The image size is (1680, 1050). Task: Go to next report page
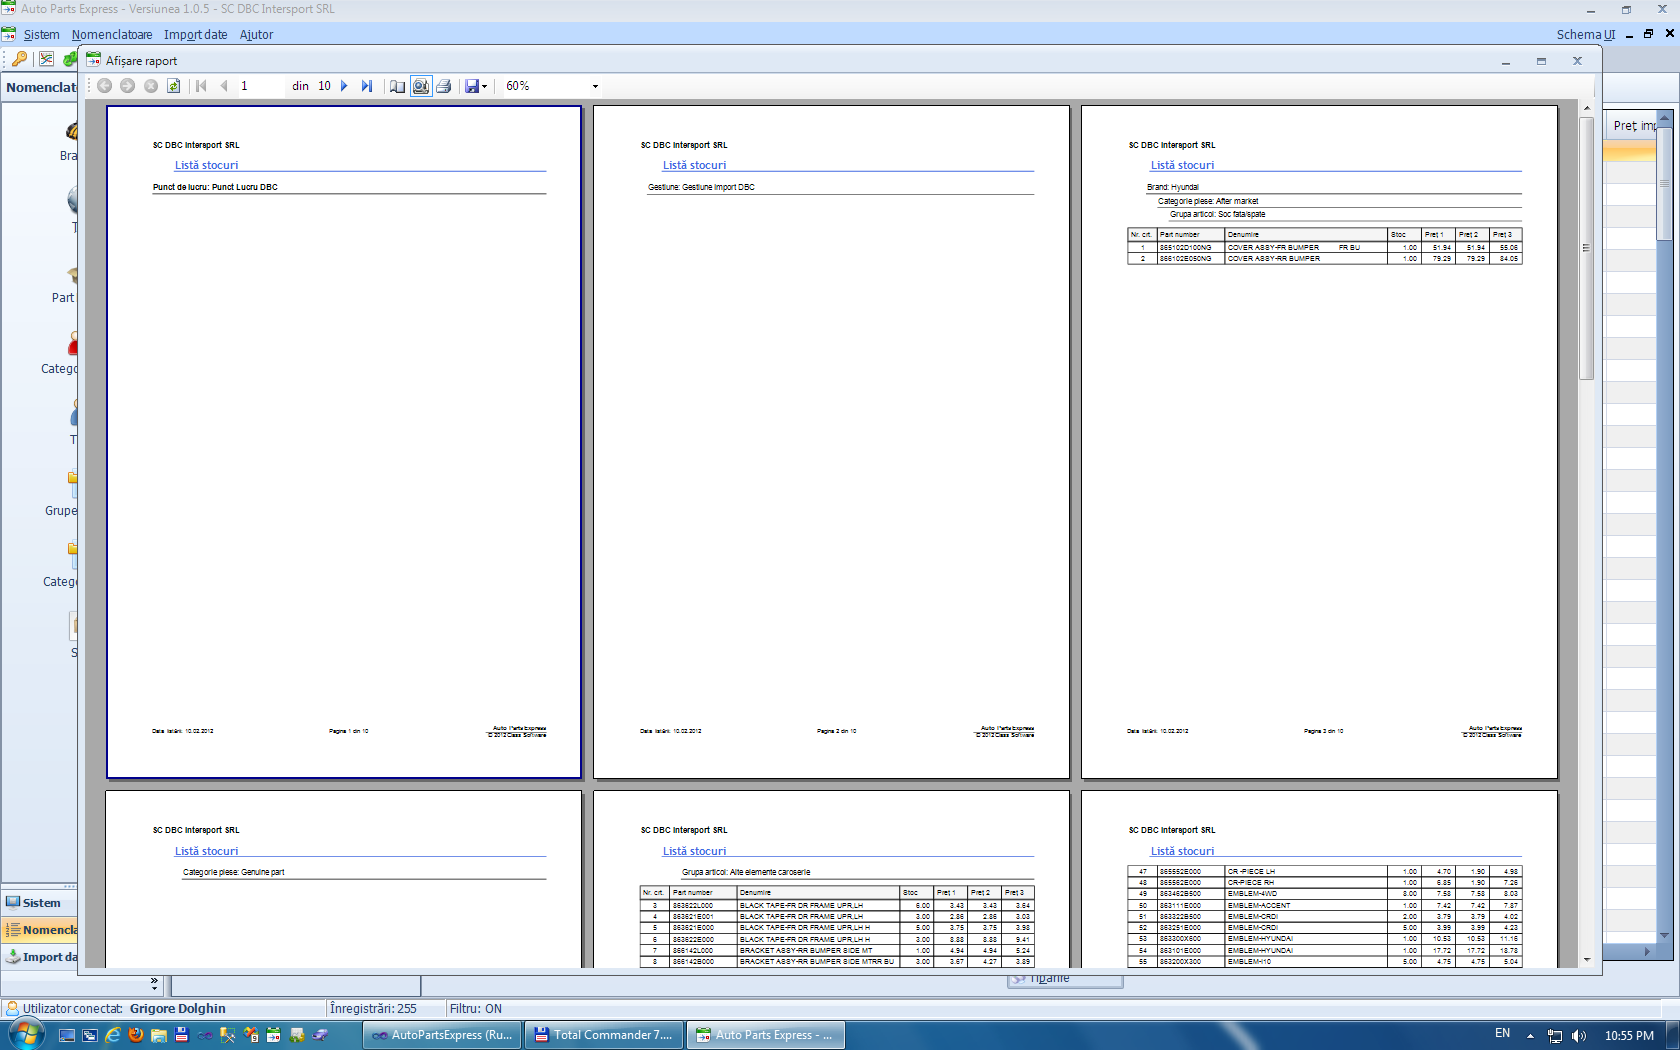(x=344, y=86)
